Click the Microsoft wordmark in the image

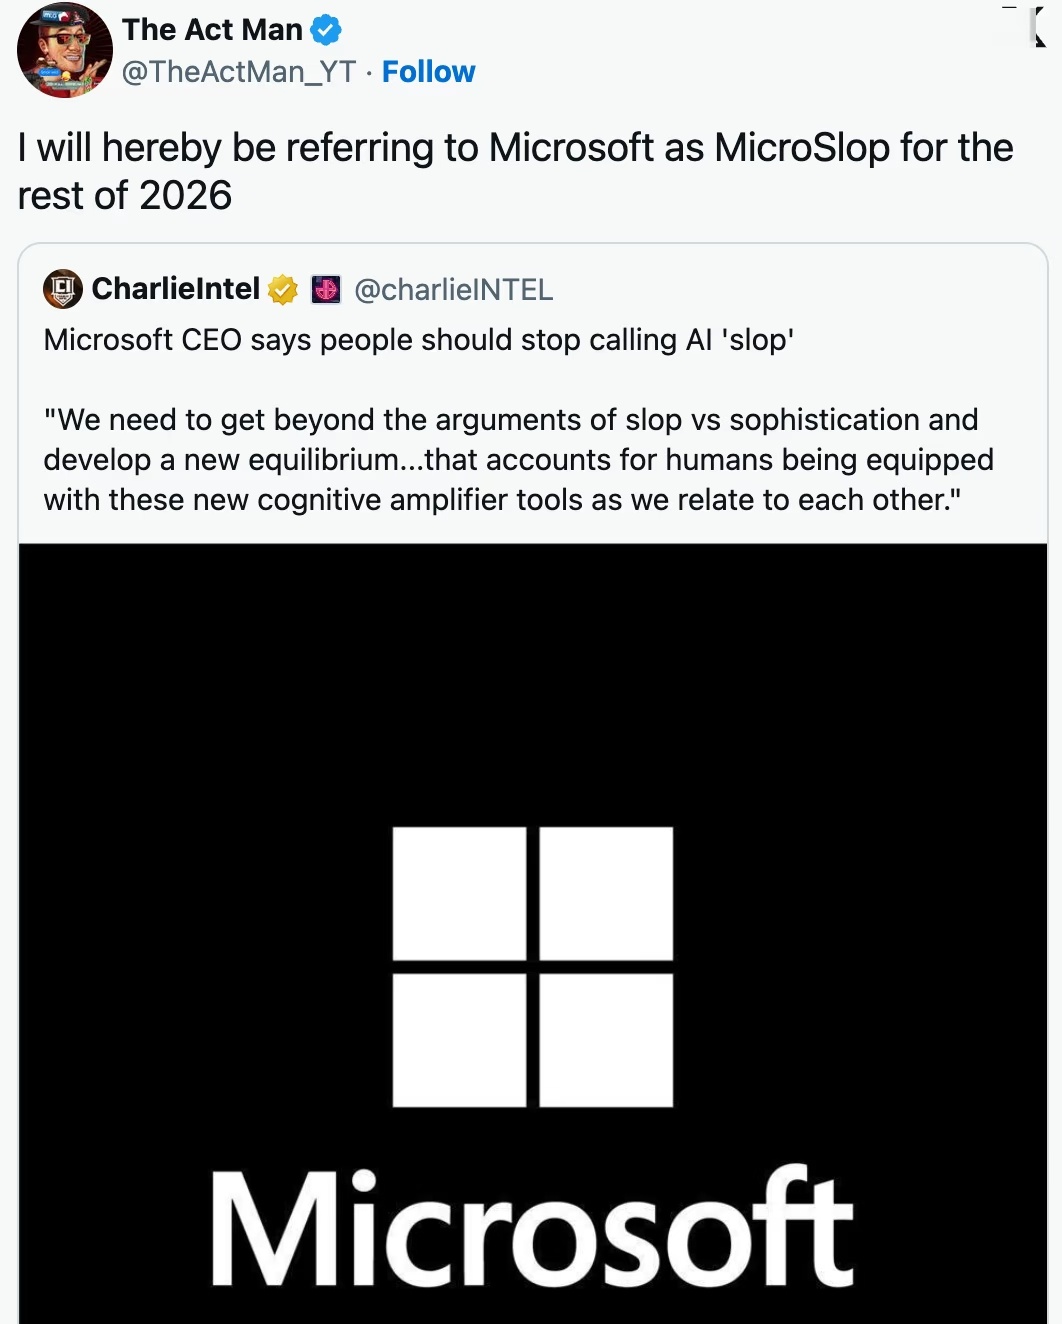tap(530, 1222)
